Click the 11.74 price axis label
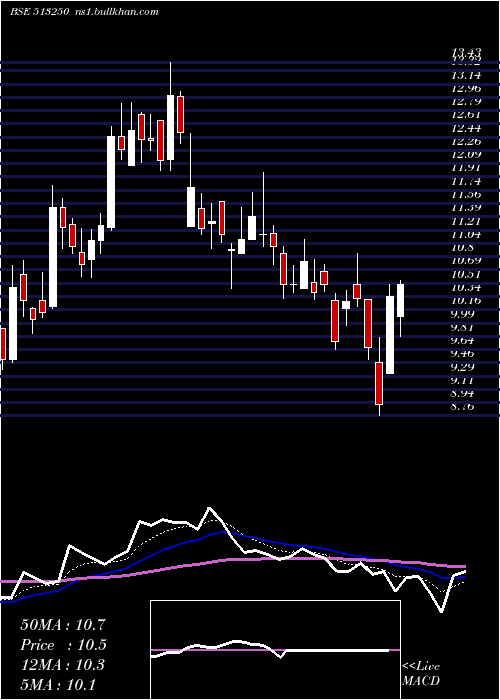Screen dimensions: 500x700 (x=466, y=181)
